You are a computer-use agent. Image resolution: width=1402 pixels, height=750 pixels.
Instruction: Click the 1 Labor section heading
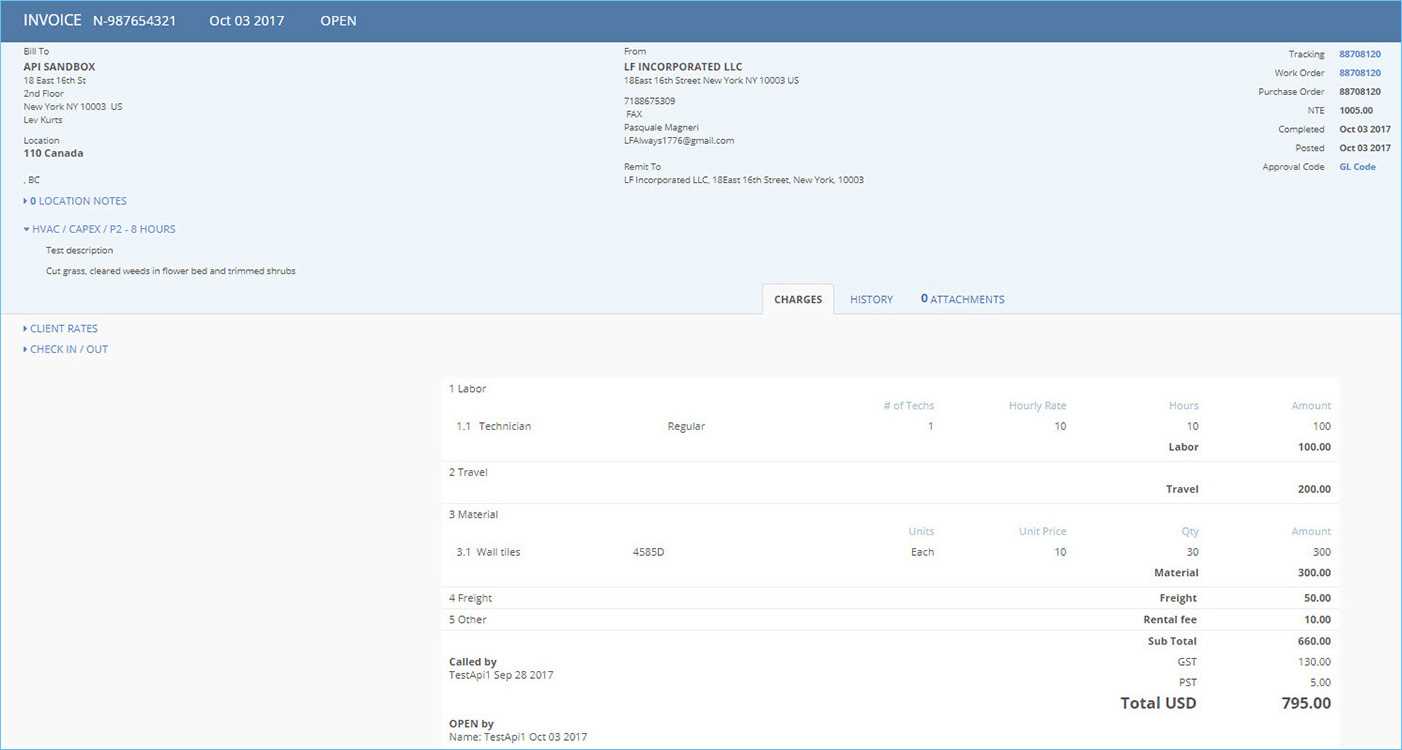pyautogui.click(x=467, y=388)
